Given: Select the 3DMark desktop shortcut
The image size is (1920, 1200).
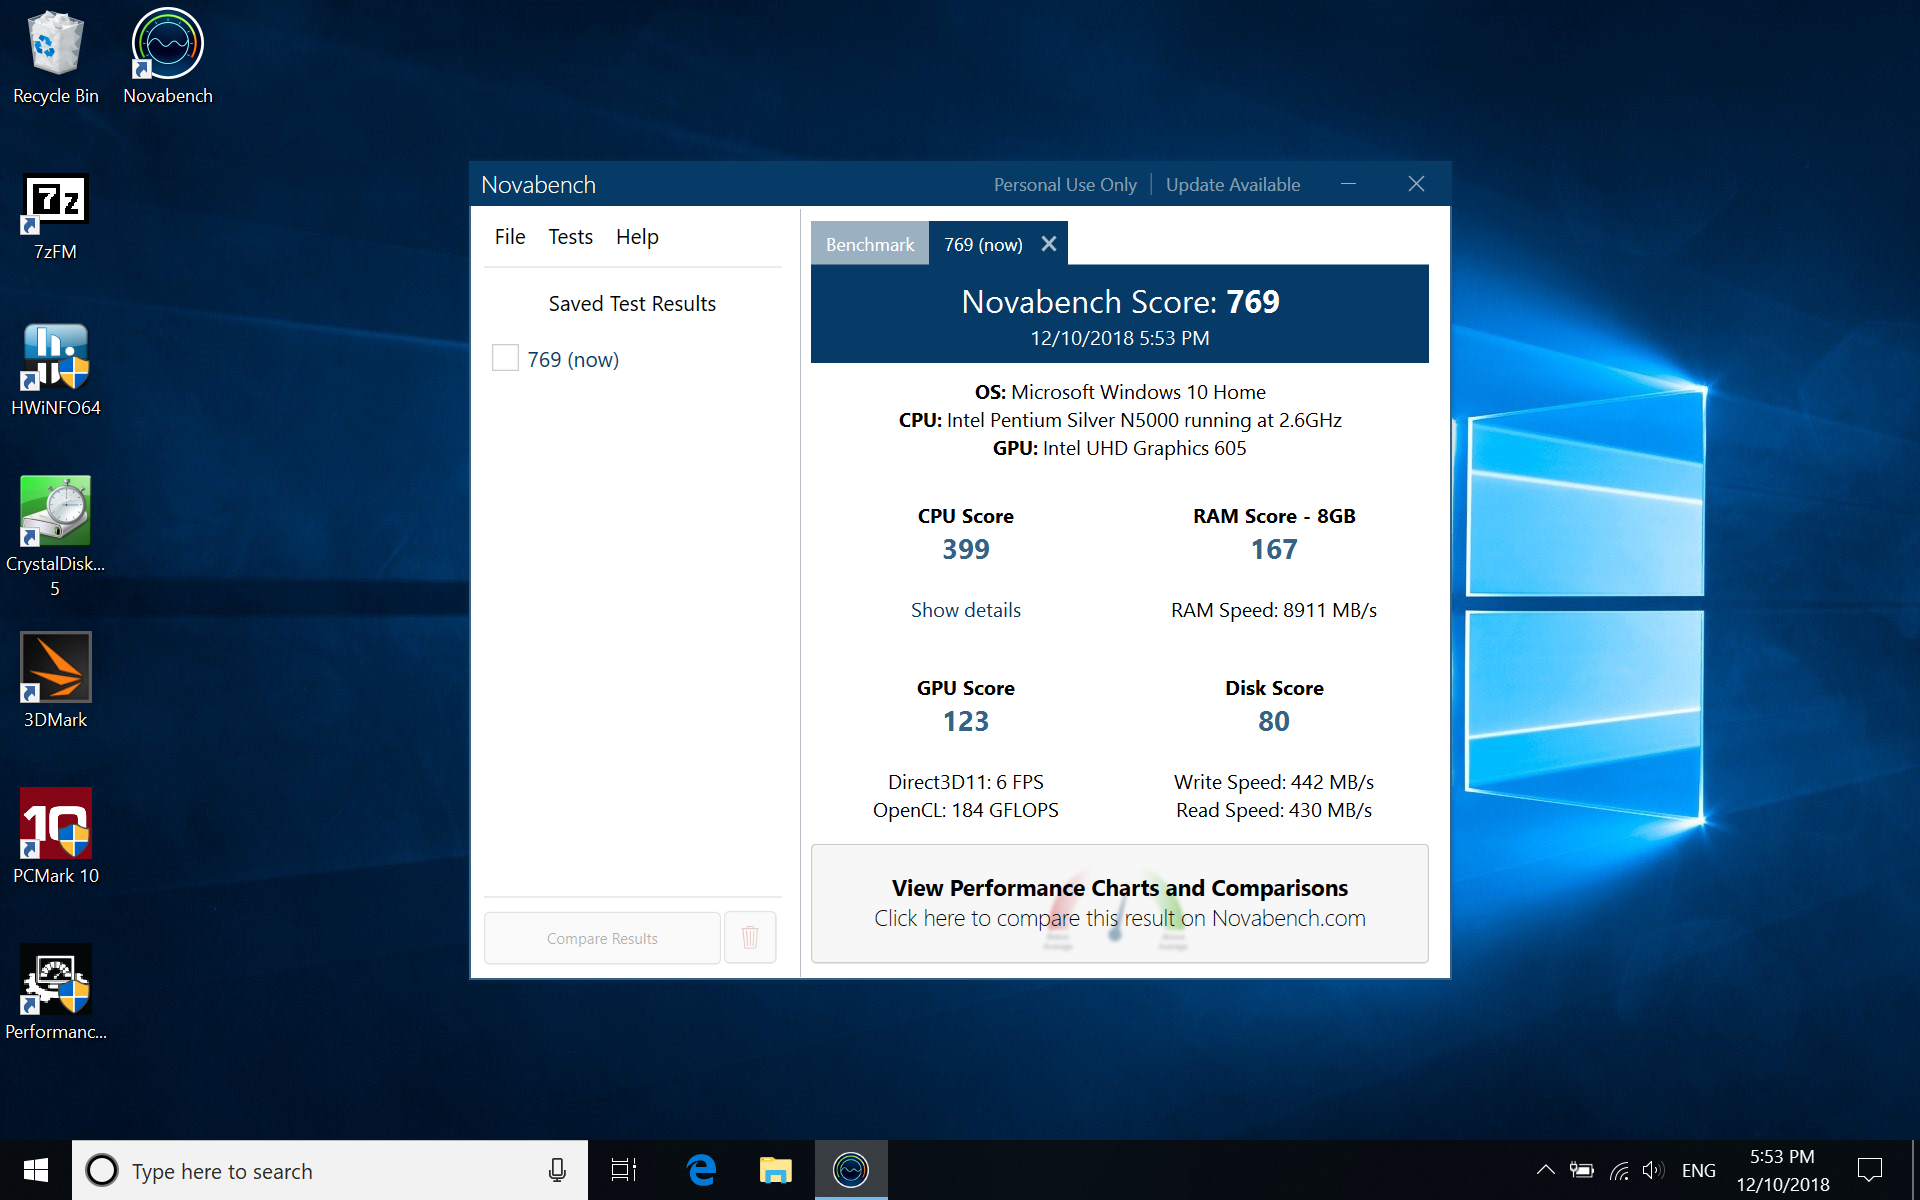Looking at the screenshot, I should (56, 682).
